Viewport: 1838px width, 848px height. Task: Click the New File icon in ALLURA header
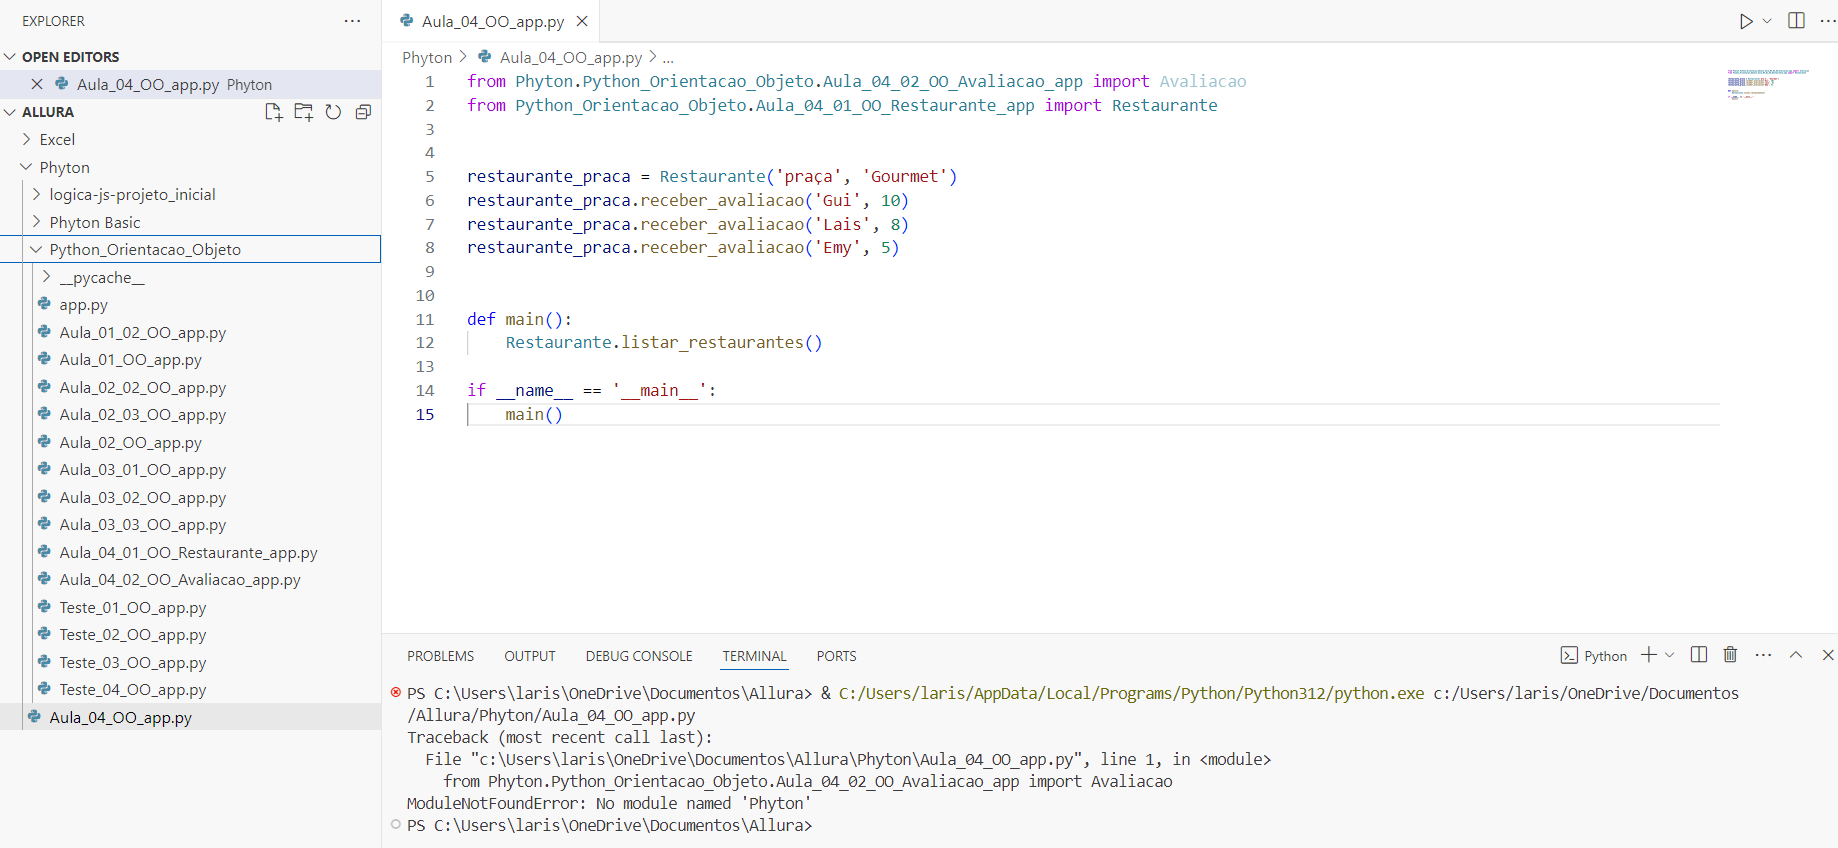273,112
